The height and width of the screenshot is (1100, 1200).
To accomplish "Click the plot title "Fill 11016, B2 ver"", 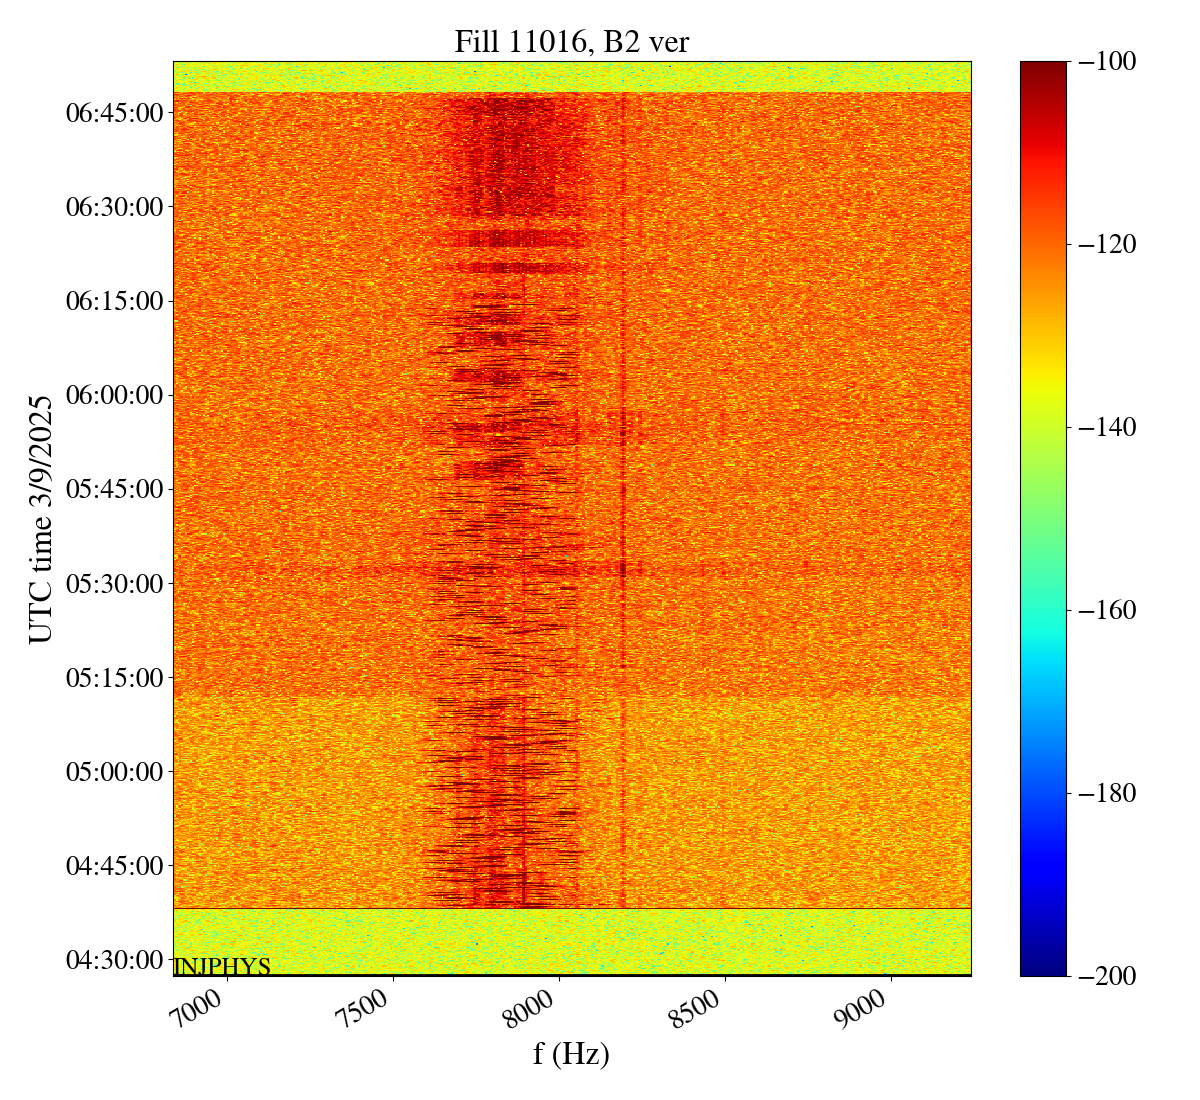I will point(571,41).
